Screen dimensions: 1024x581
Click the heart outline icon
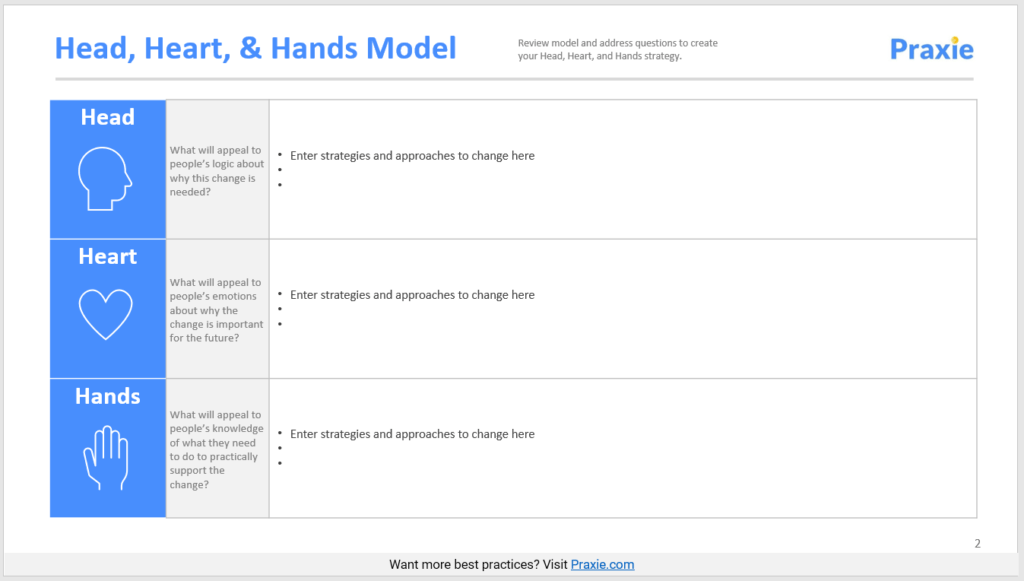point(106,315)
